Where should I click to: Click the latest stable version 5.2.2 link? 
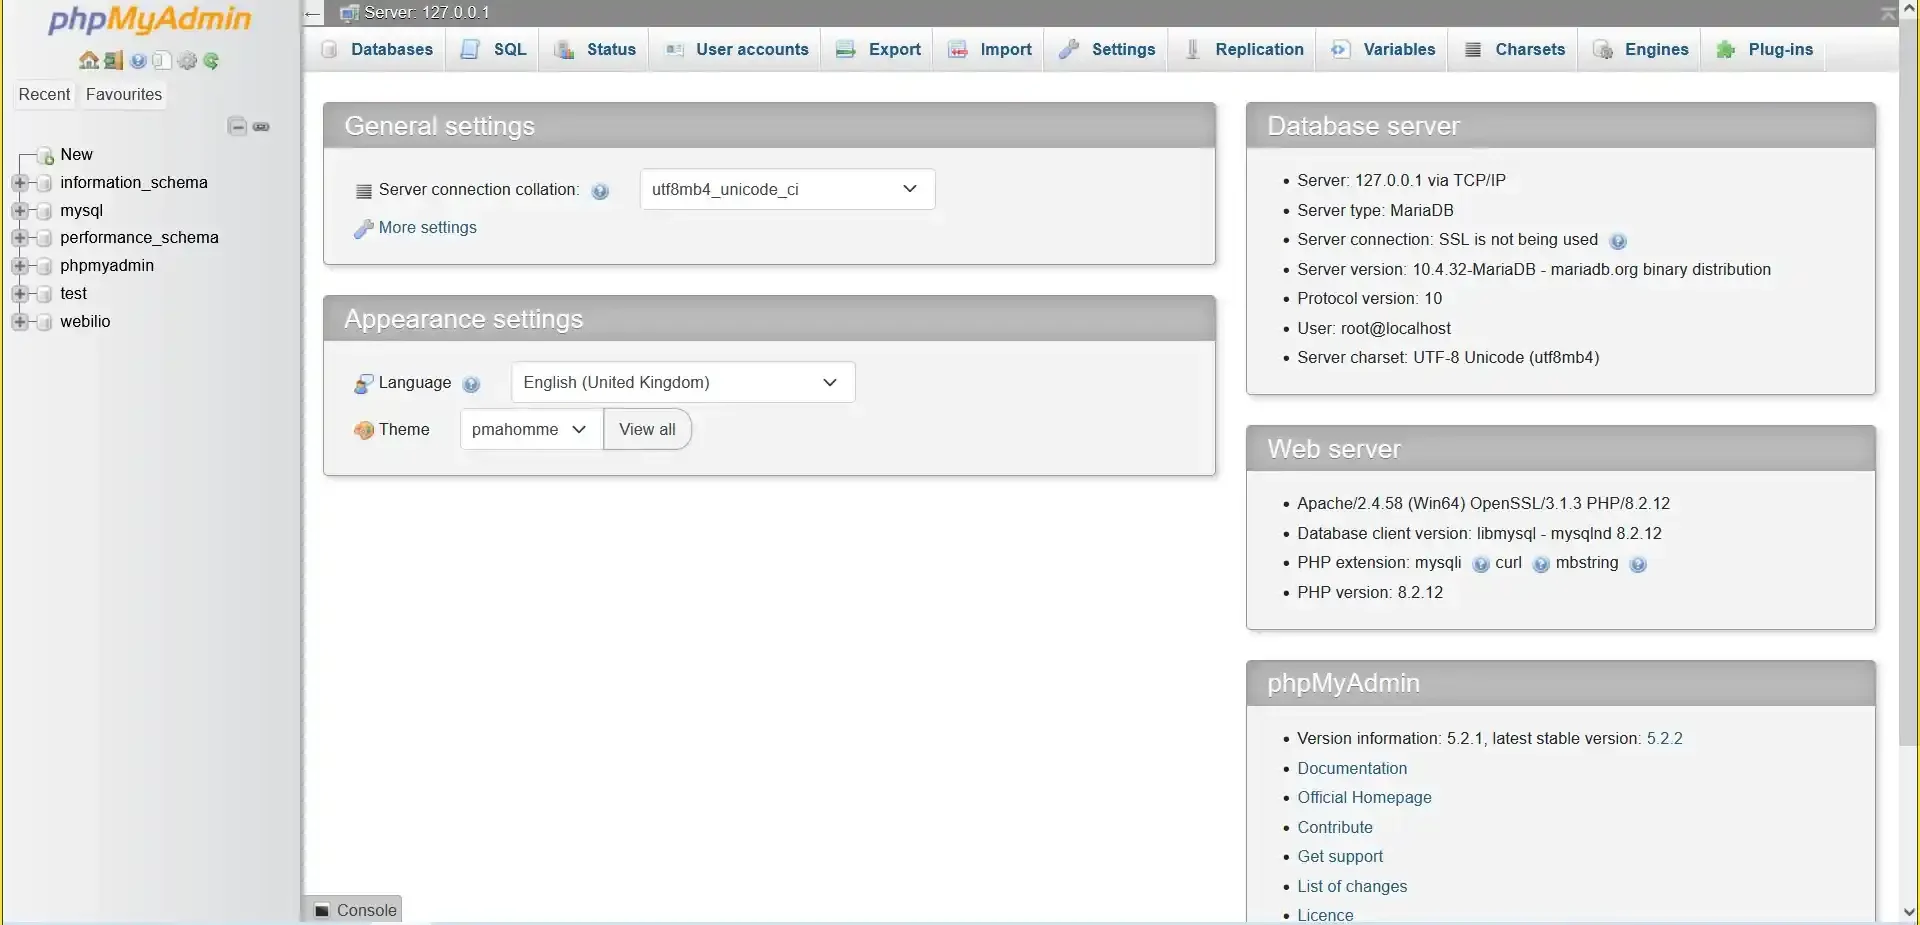(1665, 739)
